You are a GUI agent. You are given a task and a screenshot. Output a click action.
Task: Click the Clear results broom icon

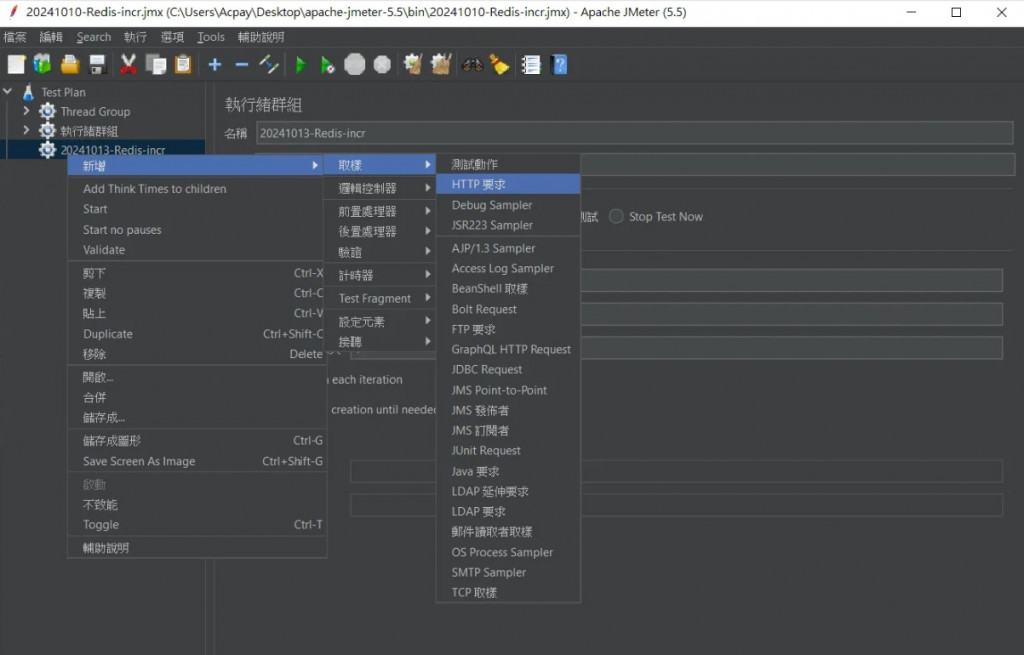pyautogui.click(x=413, y=65)
